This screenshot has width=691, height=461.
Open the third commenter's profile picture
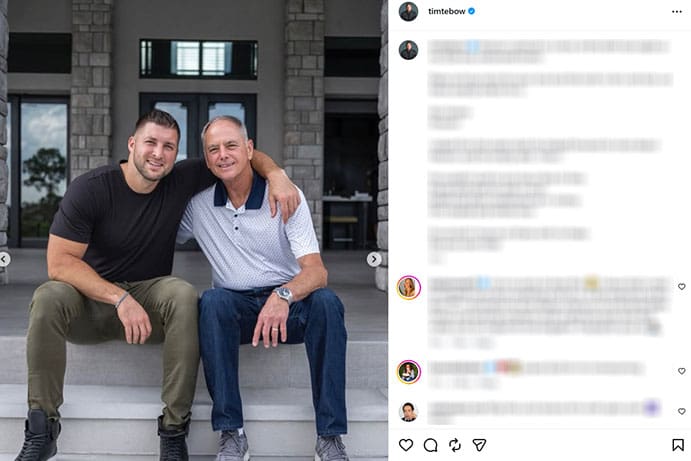click(408, 411)
